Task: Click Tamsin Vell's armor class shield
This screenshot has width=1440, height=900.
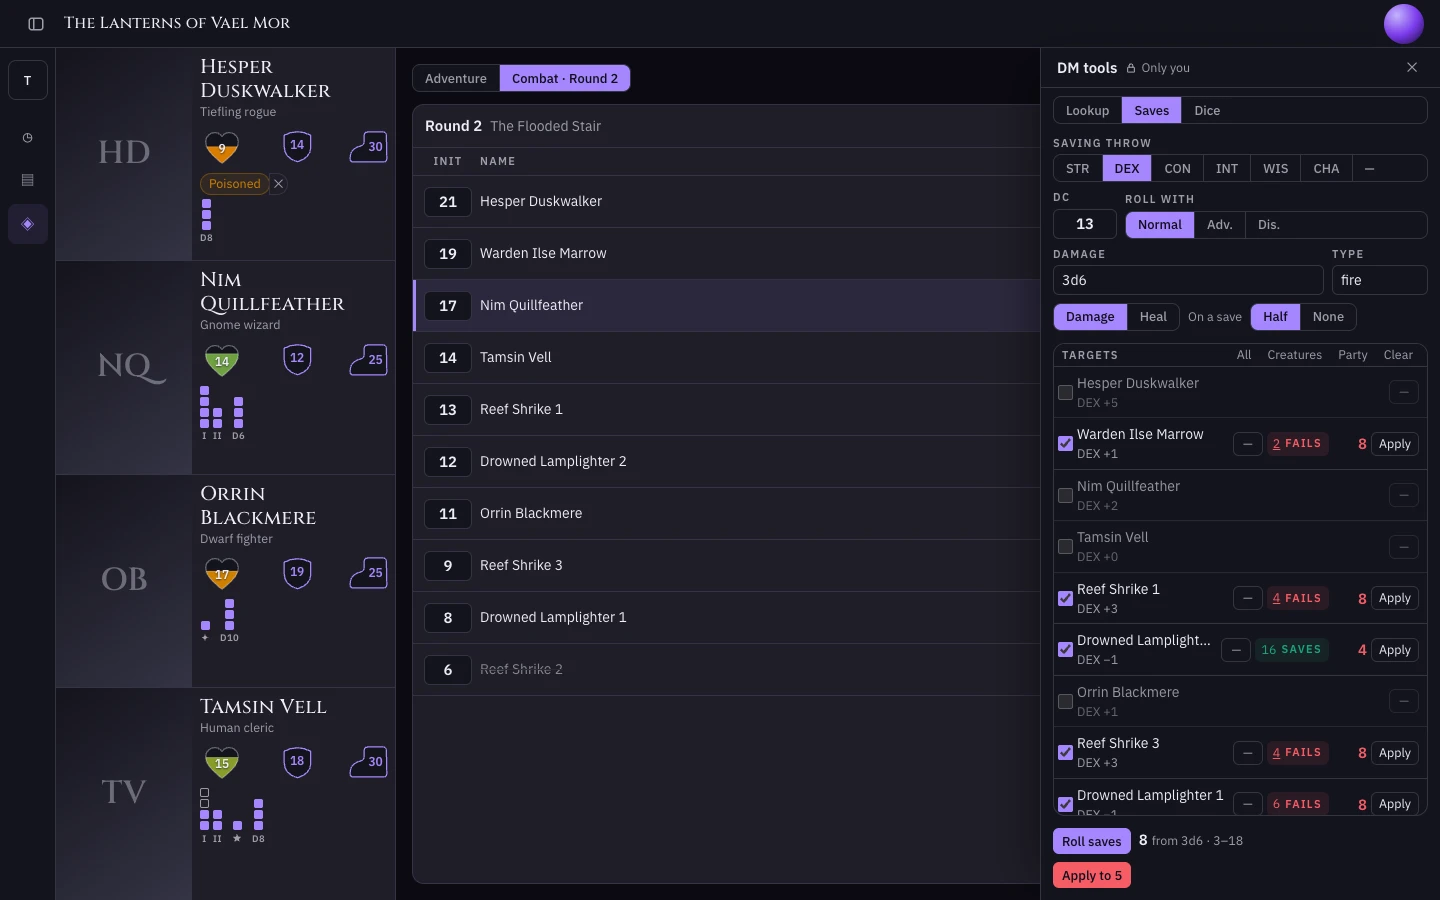Action: pos(297,762)
